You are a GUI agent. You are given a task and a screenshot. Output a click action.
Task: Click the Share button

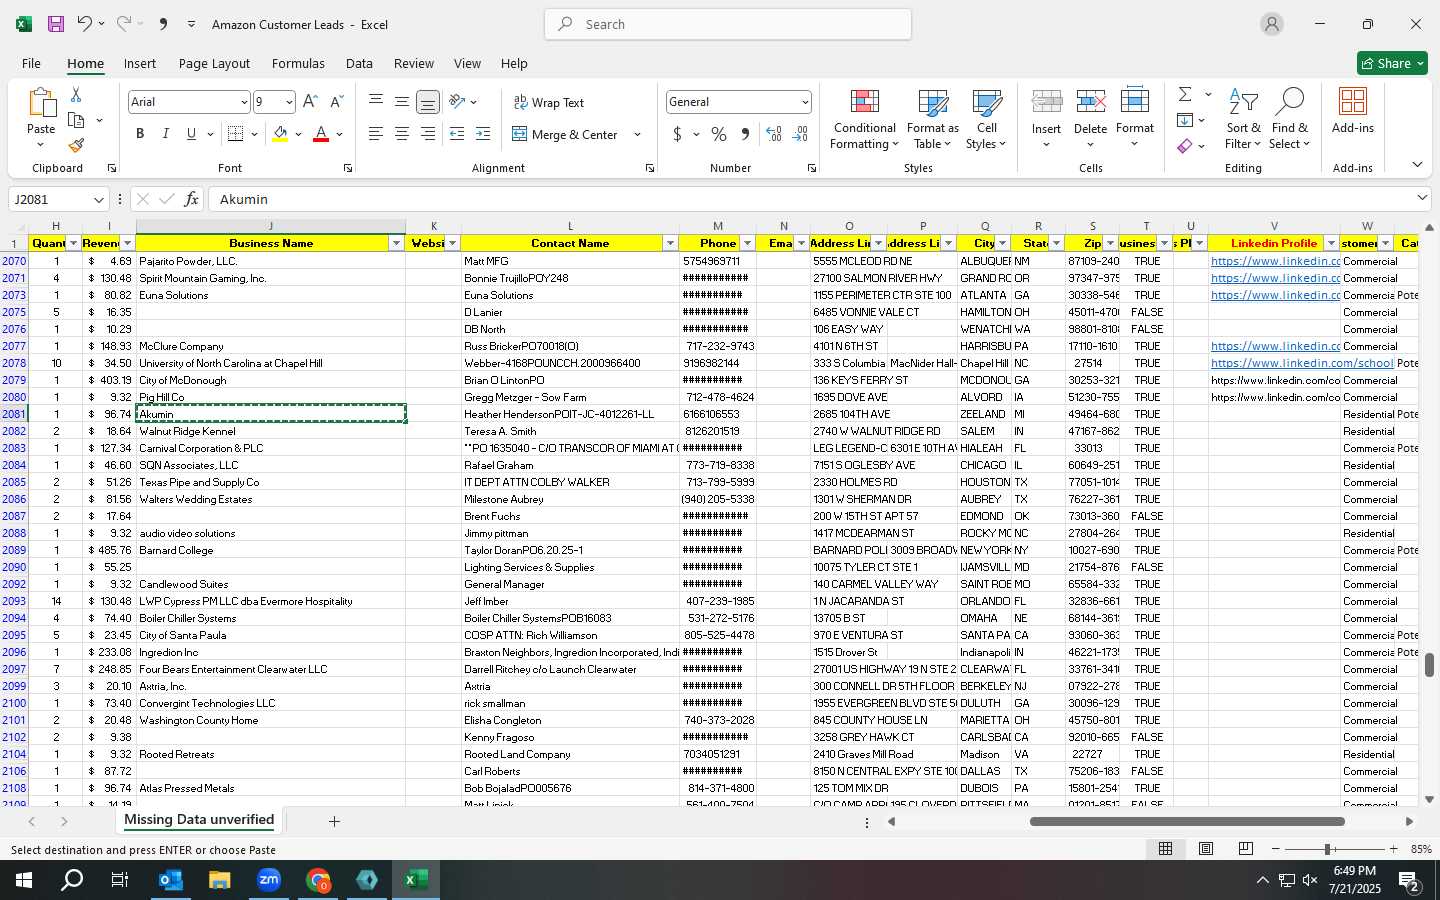[1392, 63]
